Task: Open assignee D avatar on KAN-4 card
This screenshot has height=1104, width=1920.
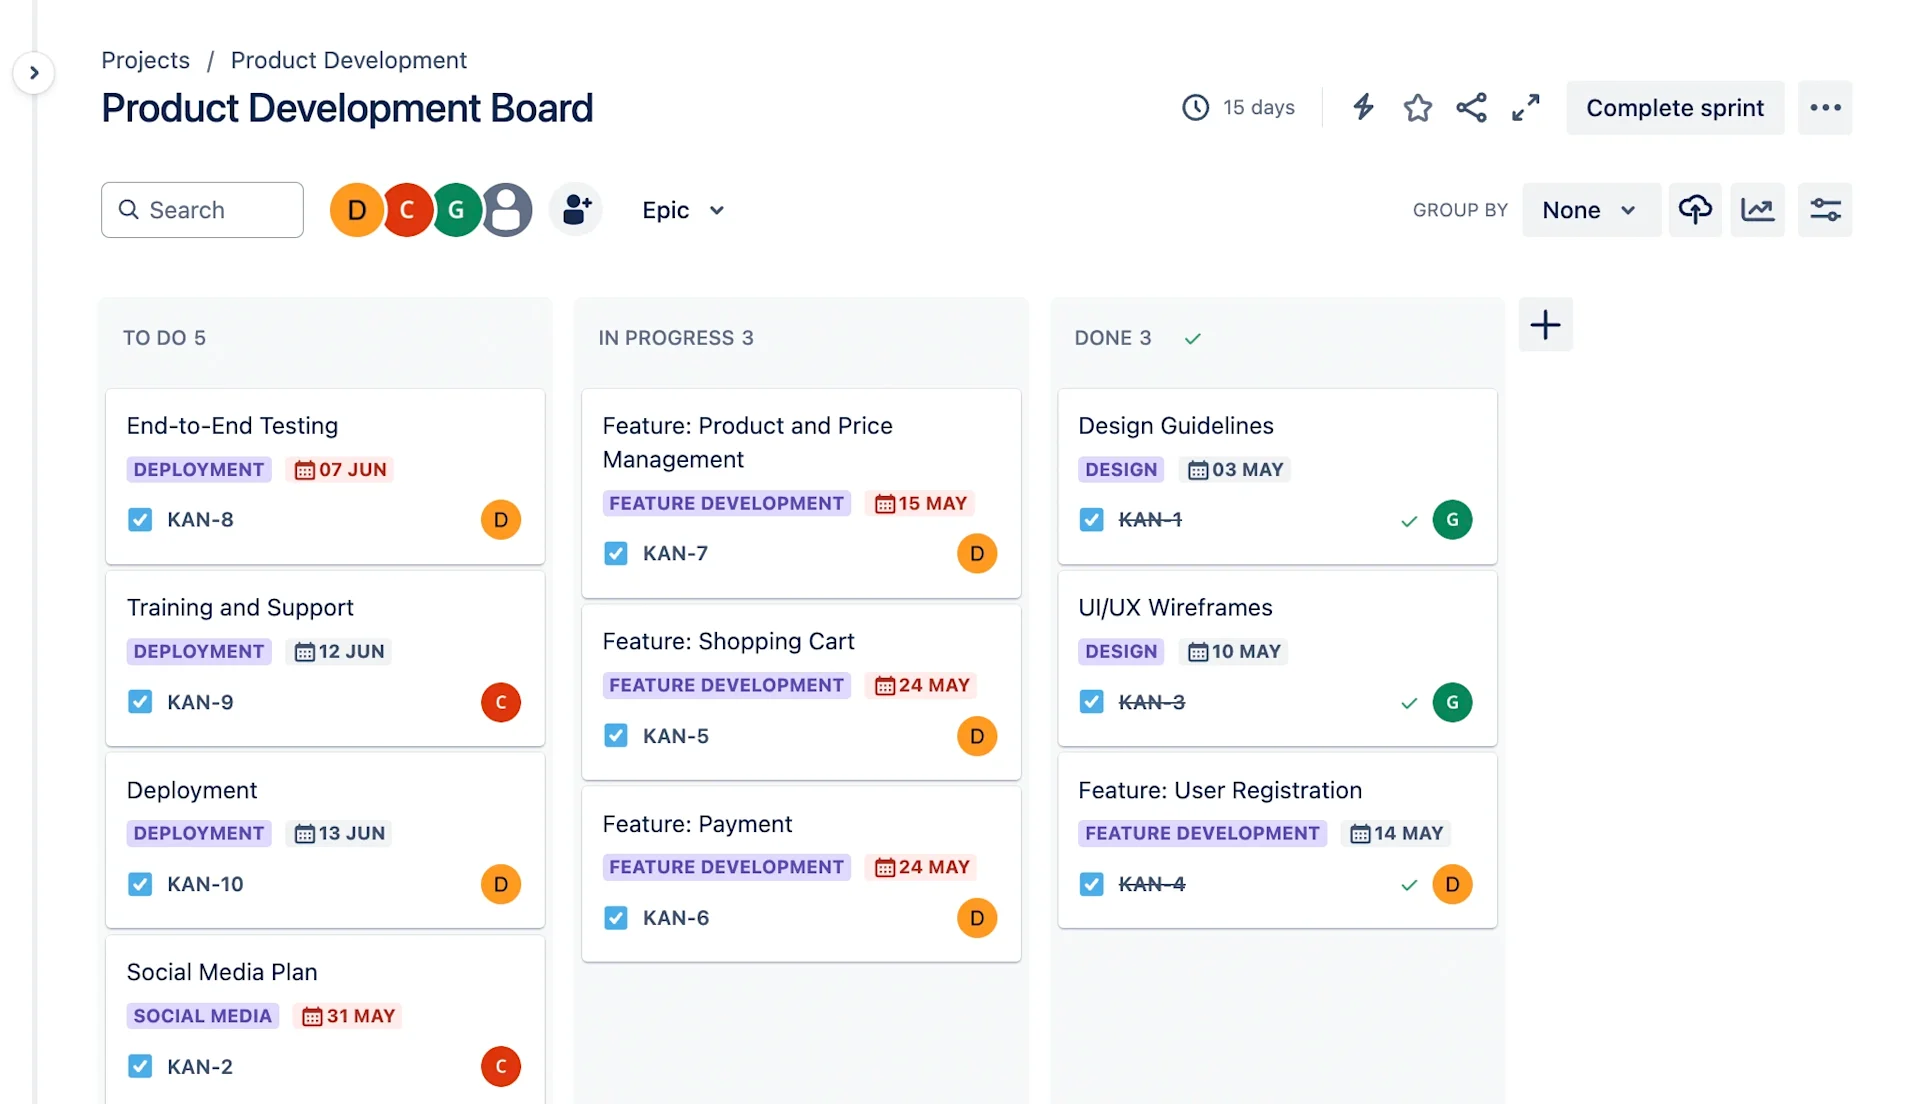Action: 1452,884
